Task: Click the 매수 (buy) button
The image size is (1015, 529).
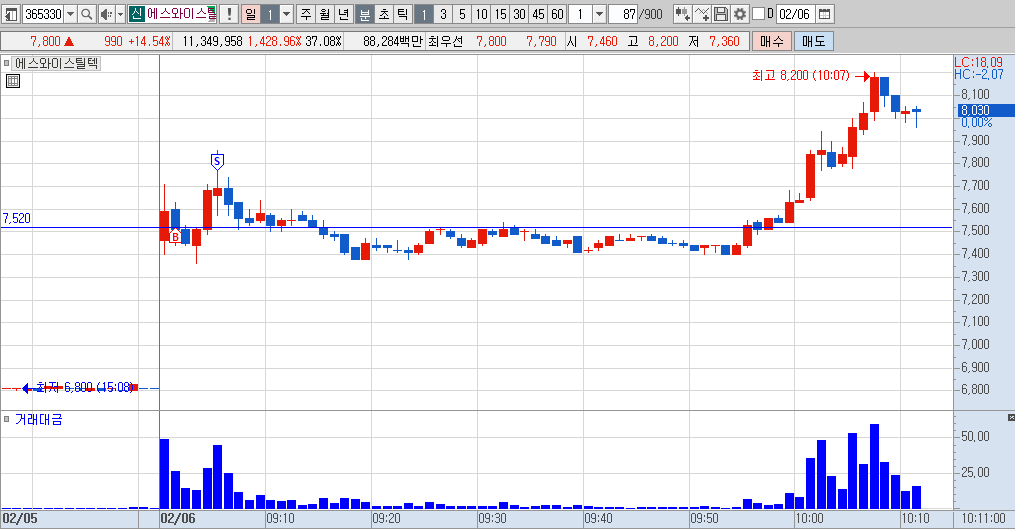Action: coord(772,41)
